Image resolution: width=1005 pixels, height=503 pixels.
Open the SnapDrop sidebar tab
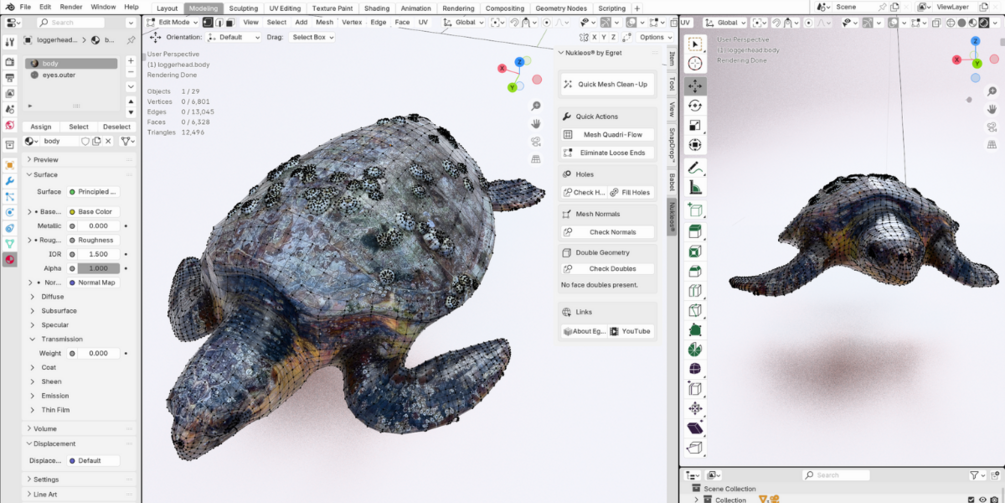pos(672,144)
